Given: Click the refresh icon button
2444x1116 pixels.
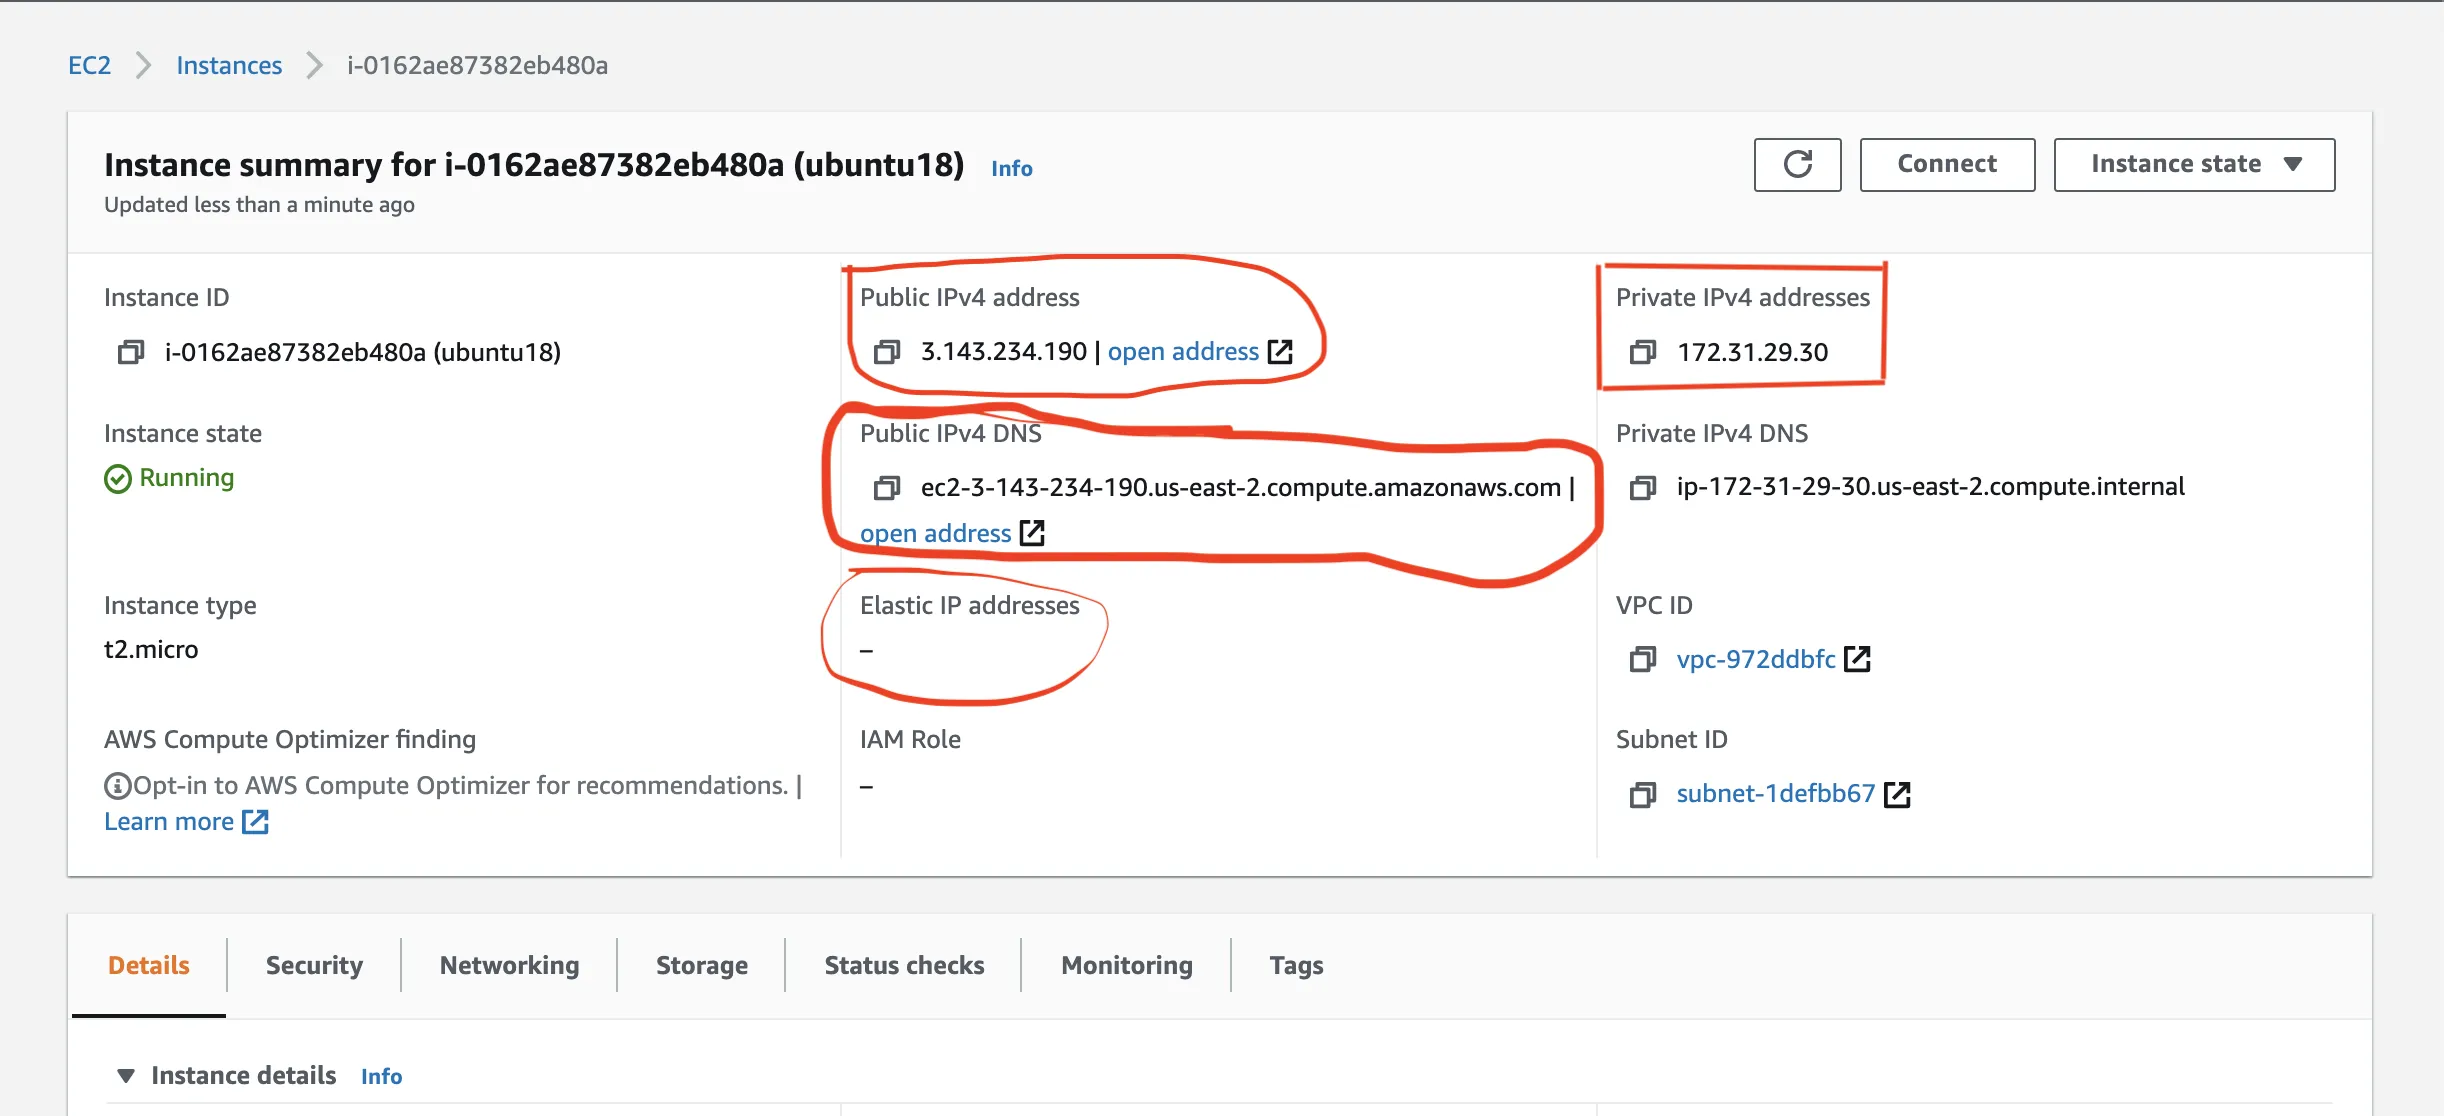Looking at the screenshot, I should (1797, 164).
